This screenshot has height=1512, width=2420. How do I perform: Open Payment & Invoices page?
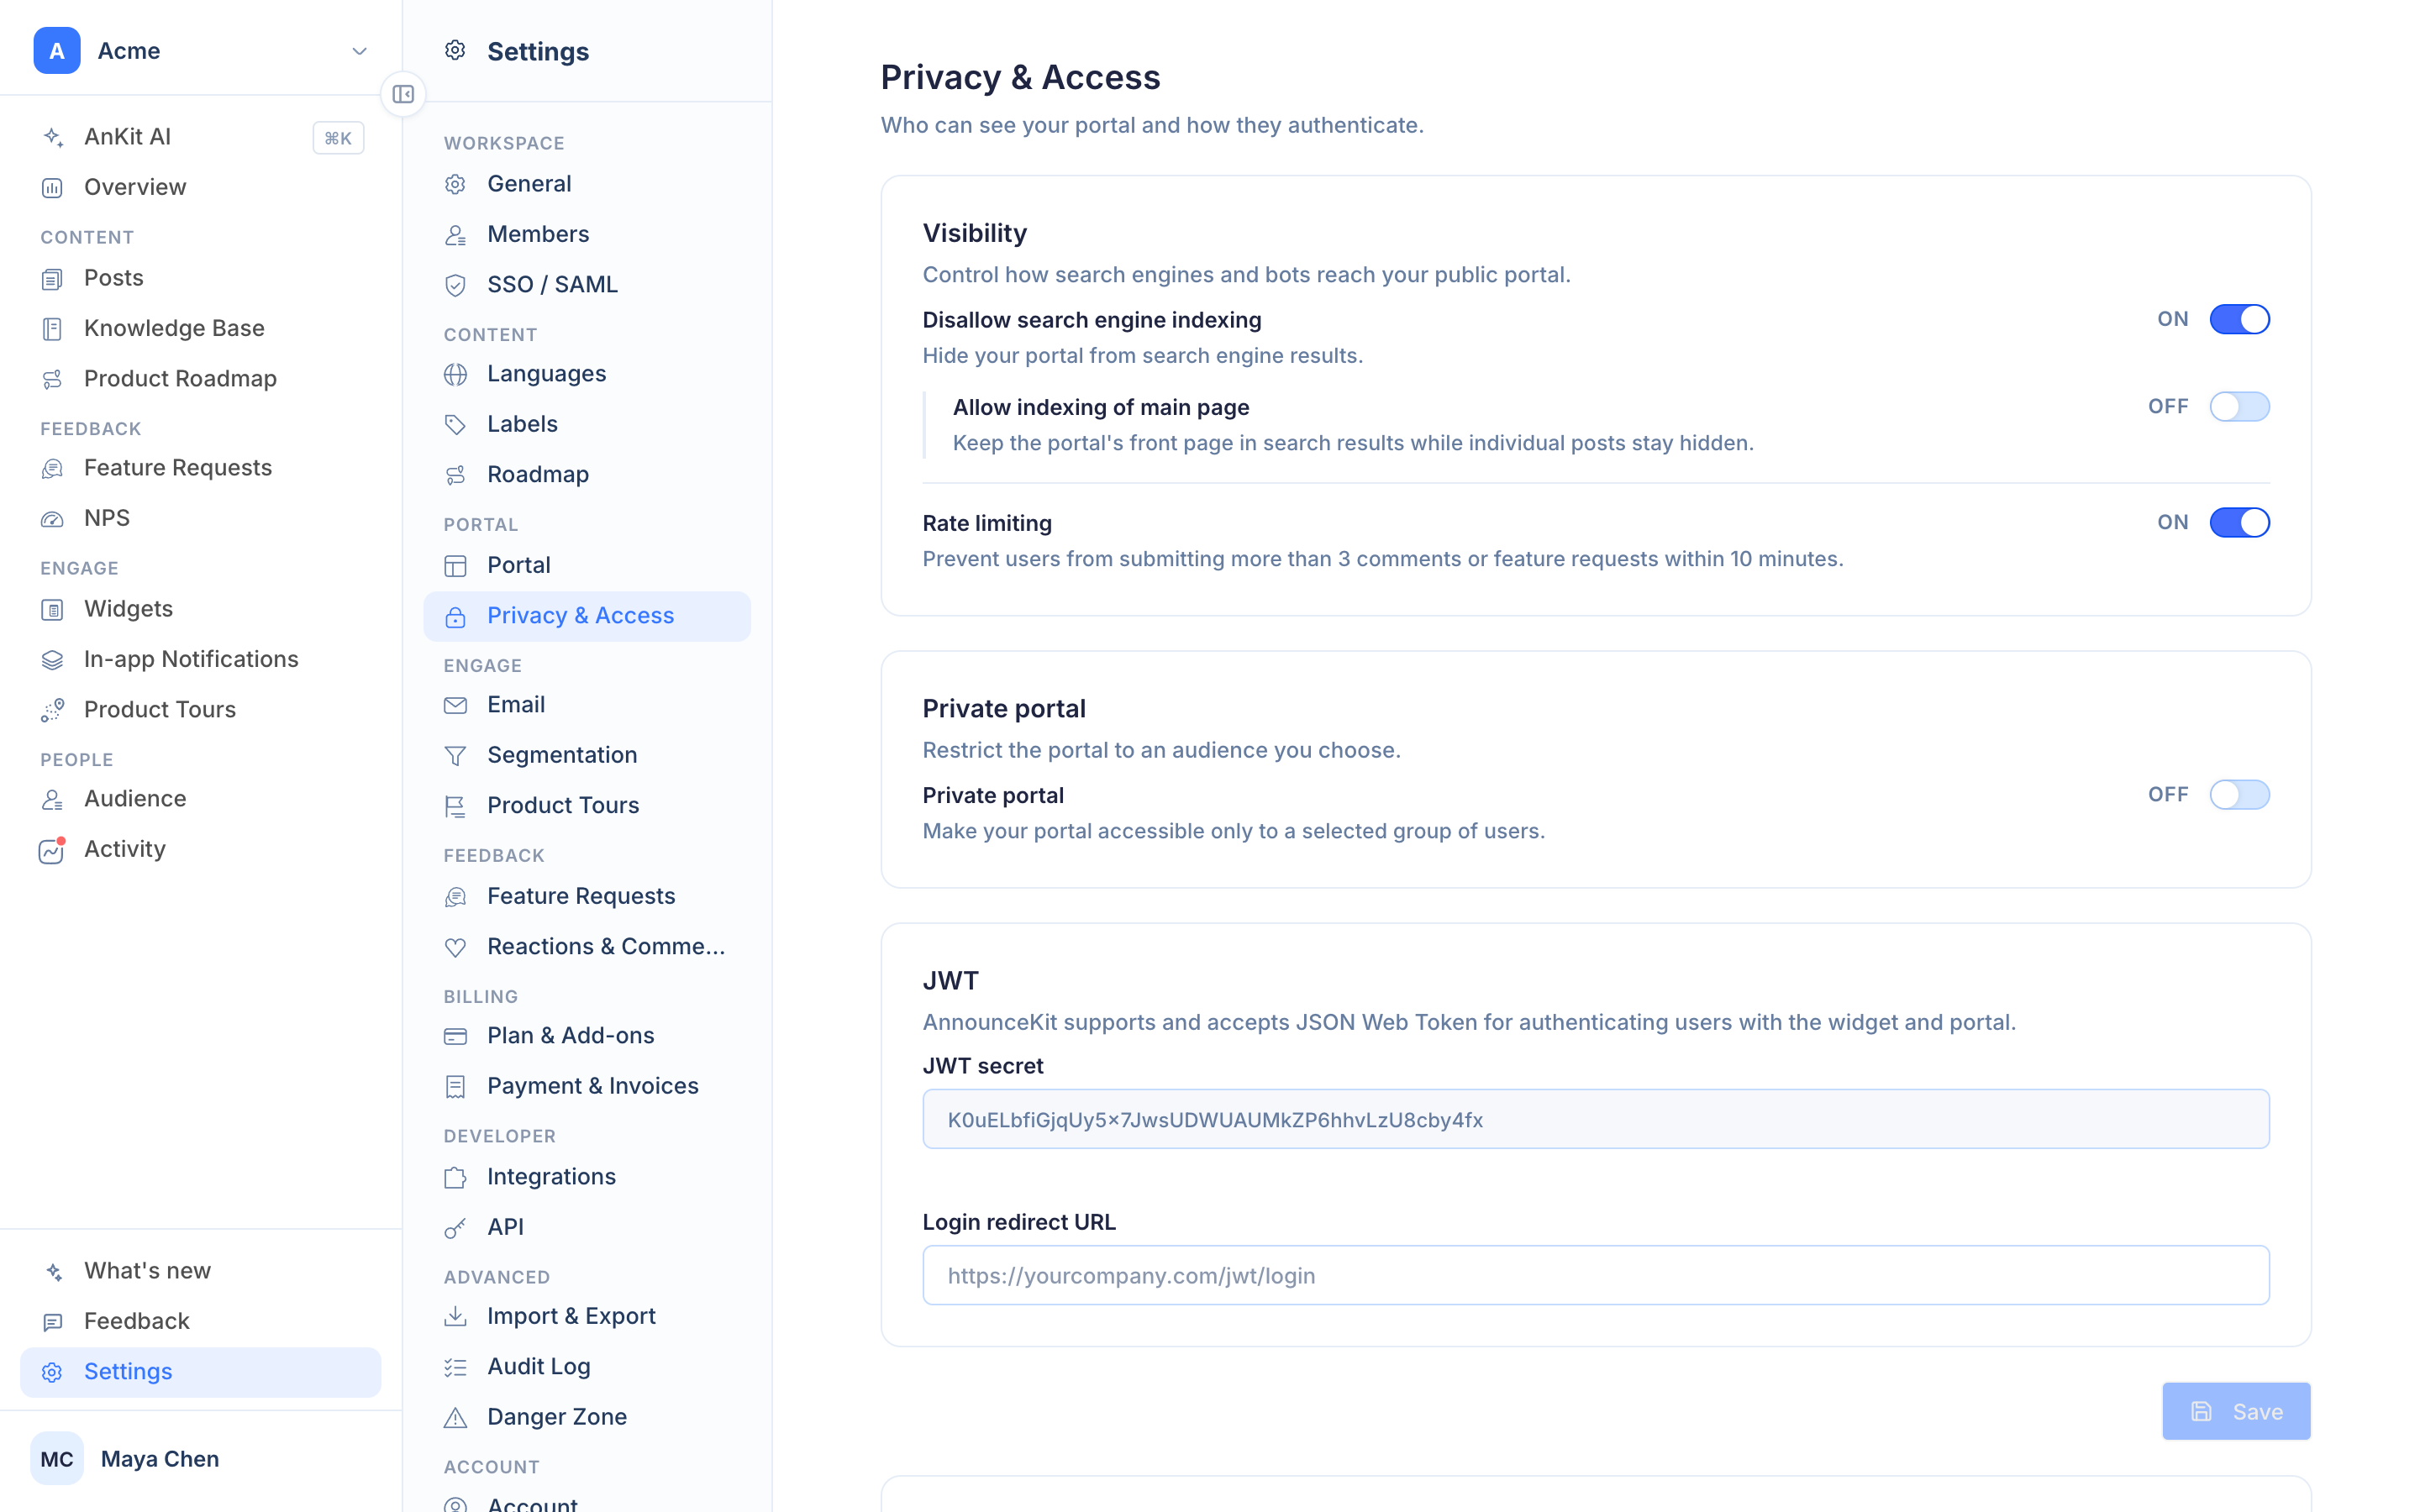coord(587,1086)
